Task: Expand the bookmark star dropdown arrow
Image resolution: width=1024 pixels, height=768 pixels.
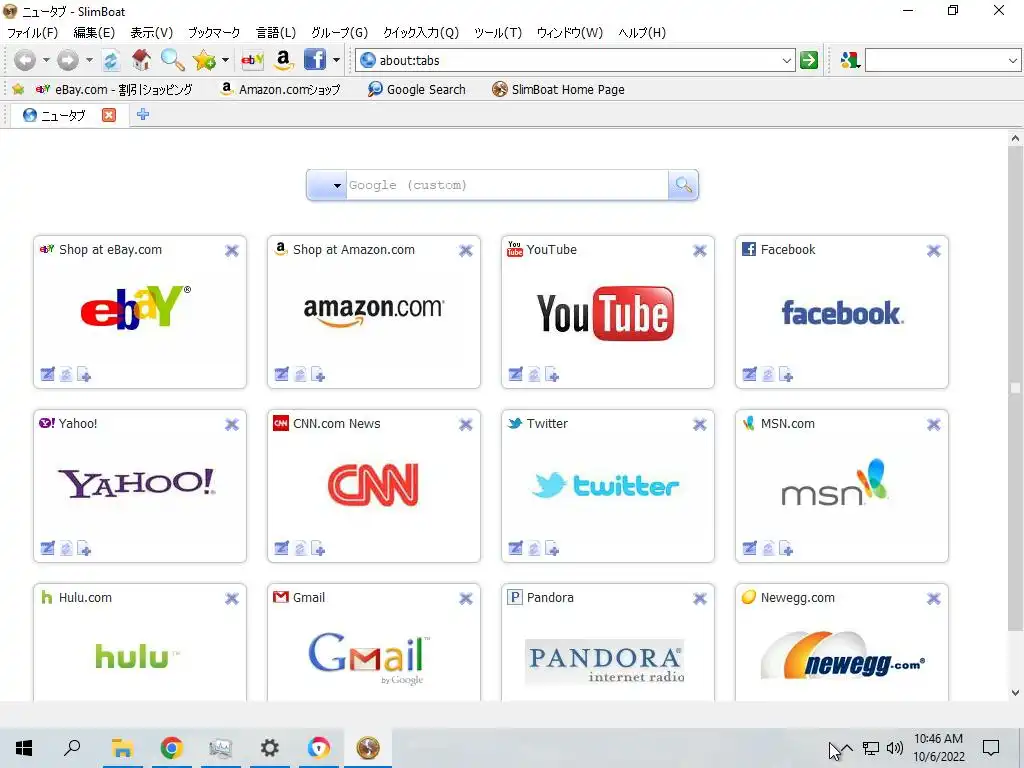Action: (x=225, y=60)
